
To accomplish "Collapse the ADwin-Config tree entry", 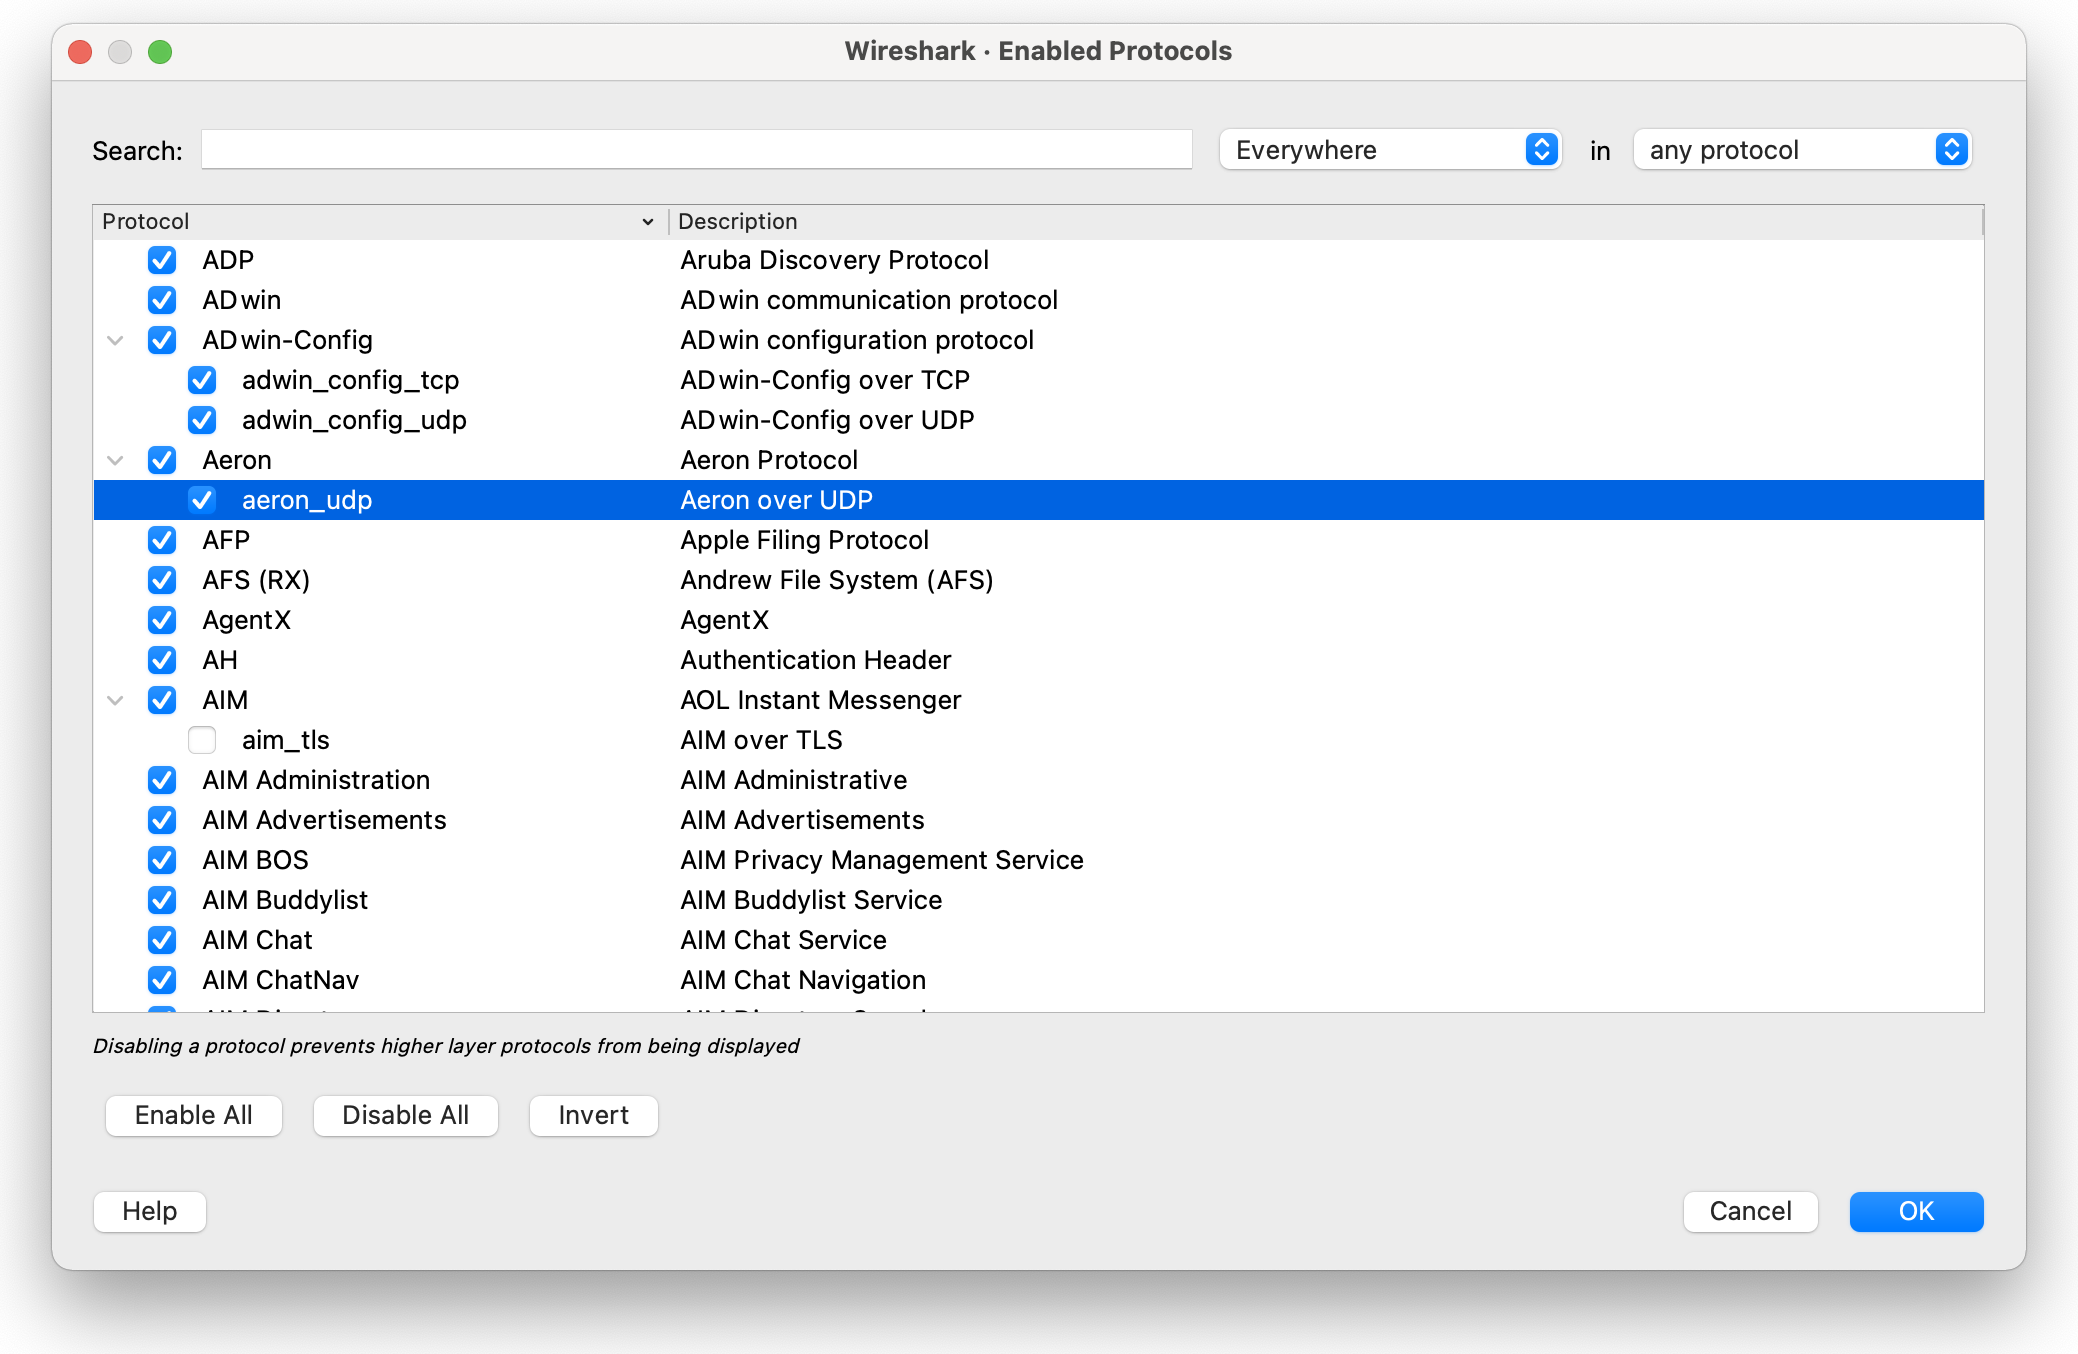I will click(x=115, y=340).
